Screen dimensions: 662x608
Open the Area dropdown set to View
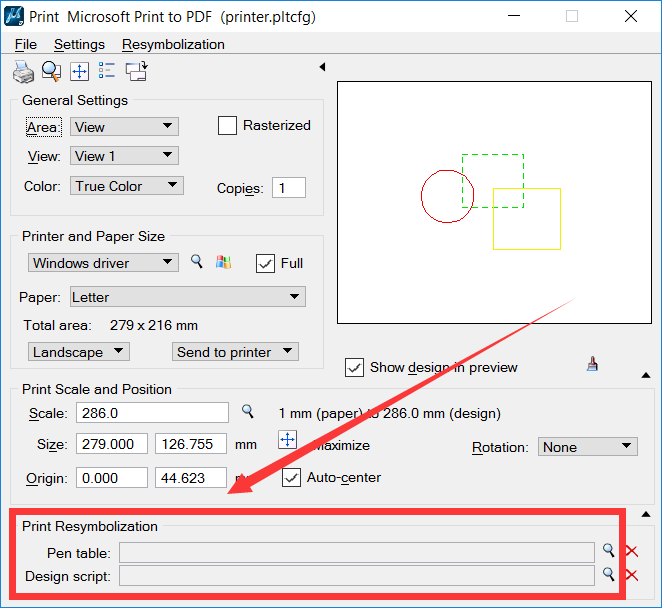coord(124,127)
